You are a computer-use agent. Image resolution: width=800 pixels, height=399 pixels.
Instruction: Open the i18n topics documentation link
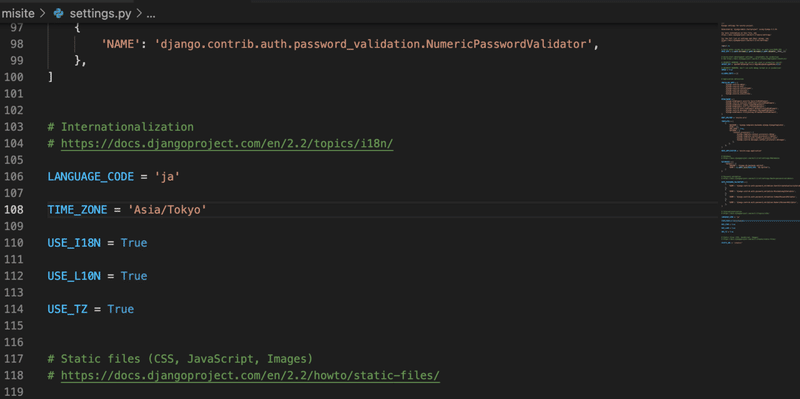(x=227, y=144)
